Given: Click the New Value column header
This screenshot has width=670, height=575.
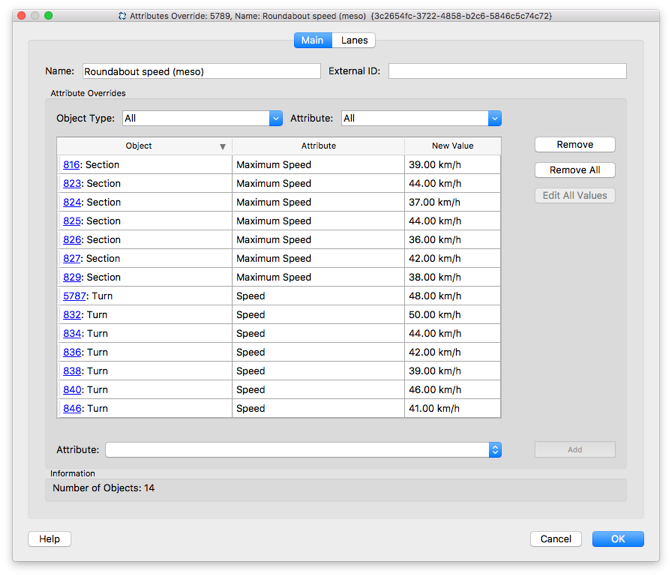Looking at the screenshot, I should pos(452,146).
